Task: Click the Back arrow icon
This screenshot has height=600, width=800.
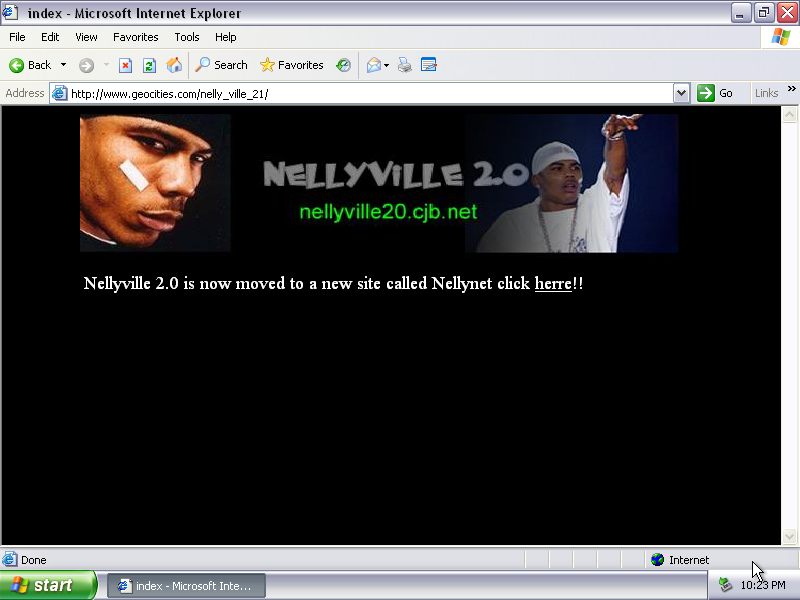Action: [x=16, y=65]
